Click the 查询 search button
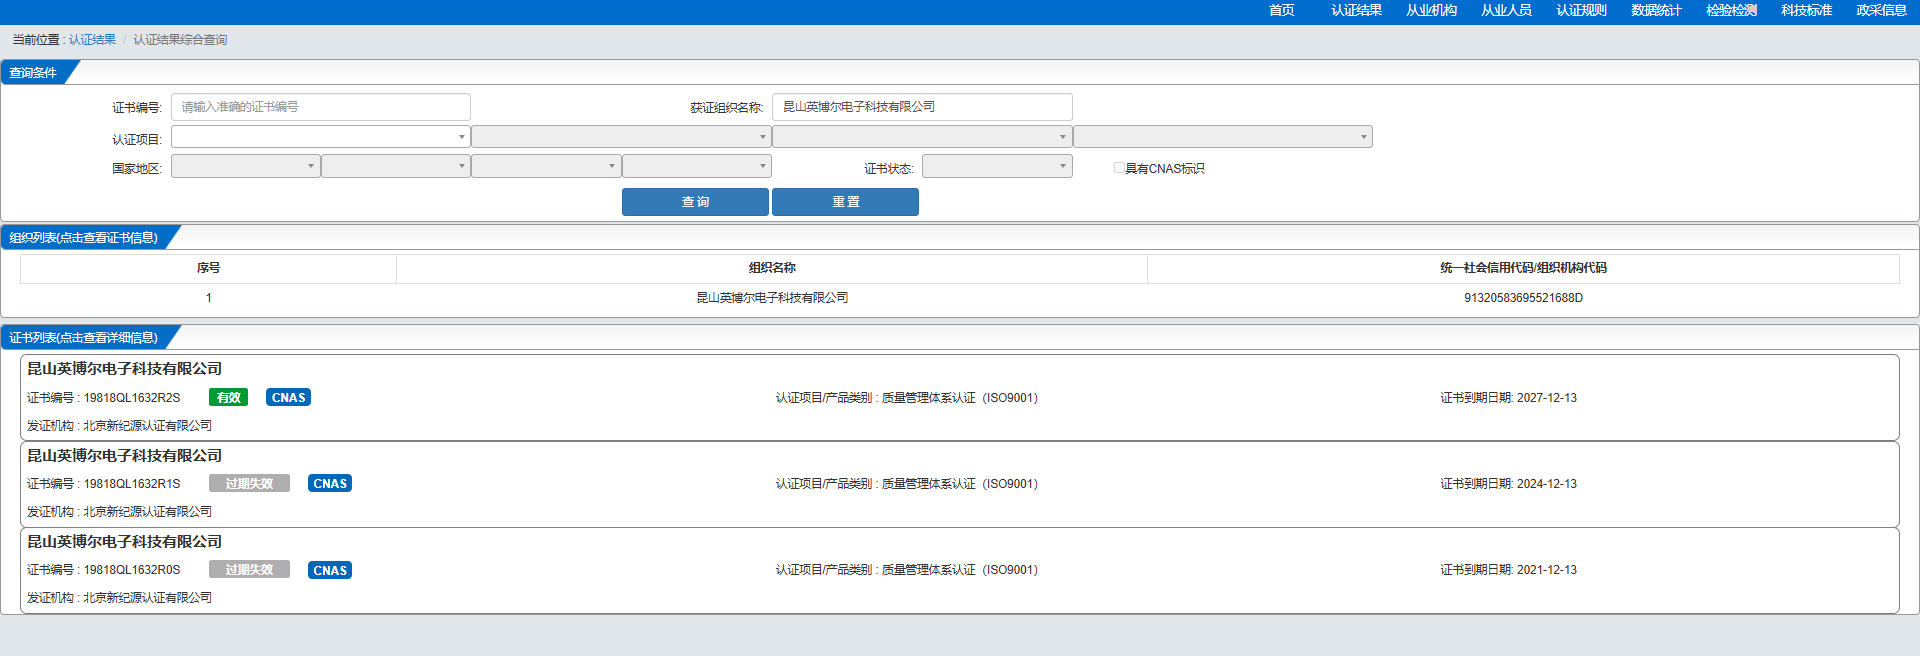 (695, 202)
